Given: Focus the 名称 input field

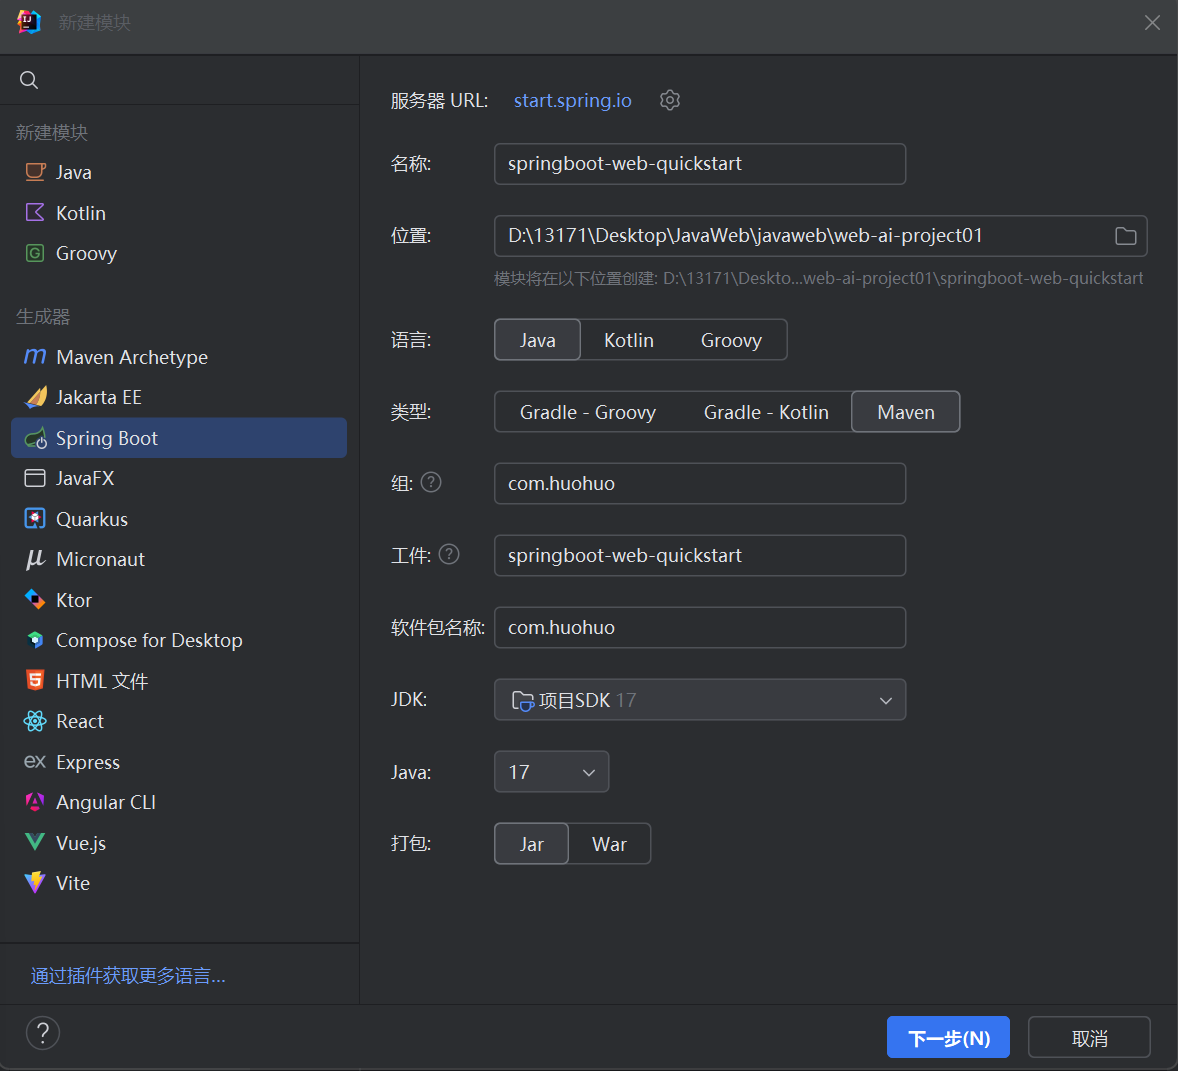Looking at the screenshot, I should point(699,164).
